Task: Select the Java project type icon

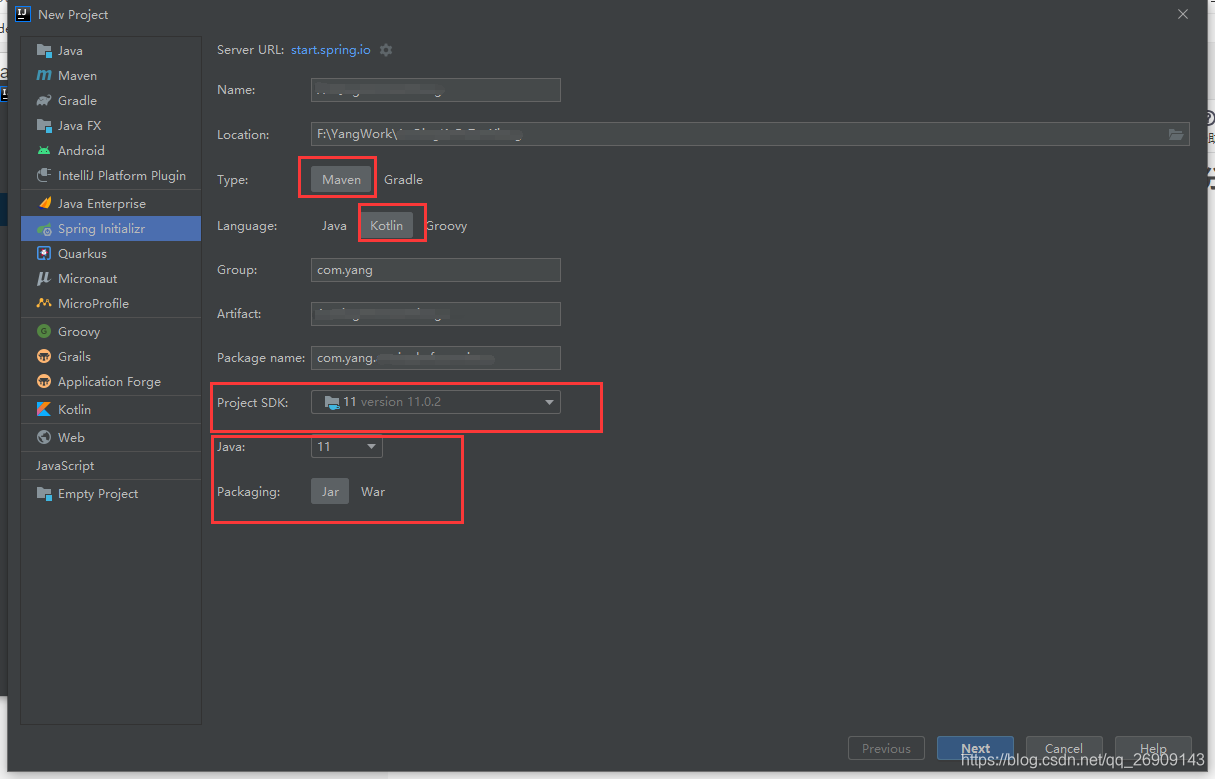Action: point(44,50)
